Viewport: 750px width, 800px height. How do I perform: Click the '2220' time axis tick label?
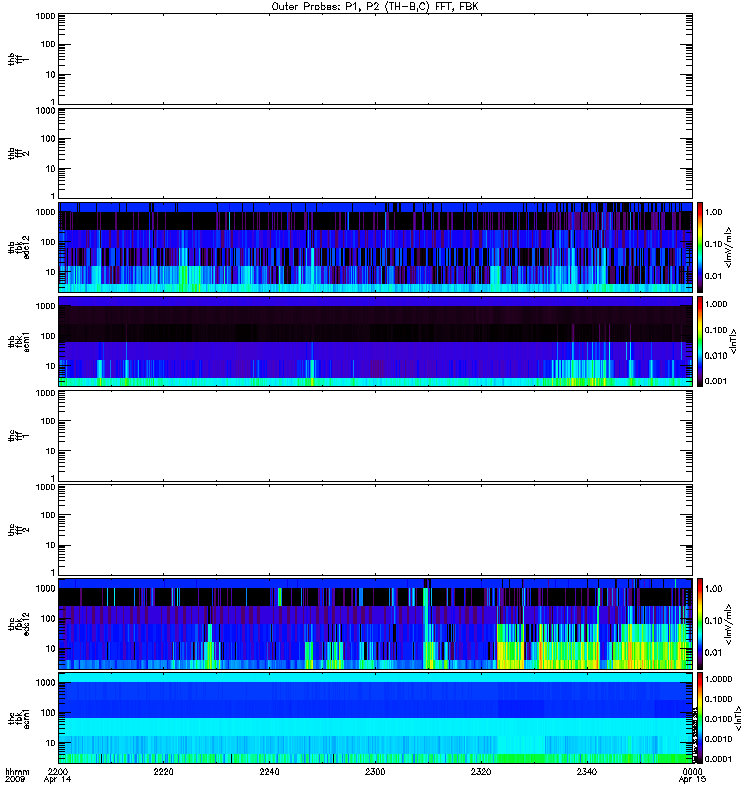coord(163,771)
